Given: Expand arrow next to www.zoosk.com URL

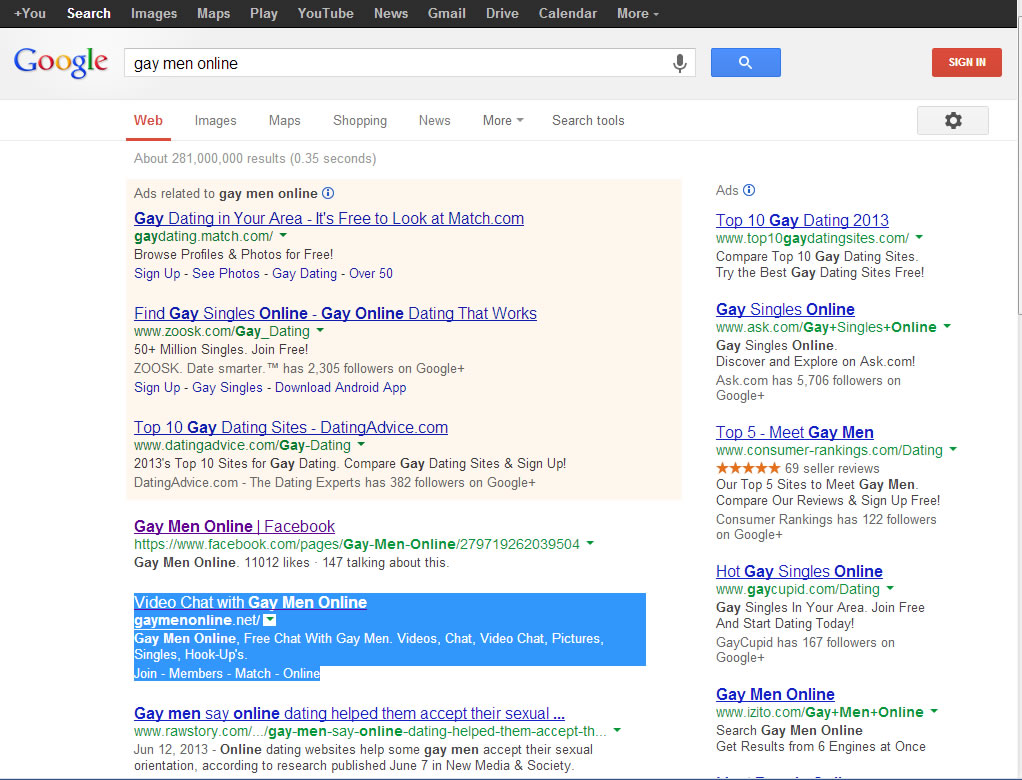Looking at the screenshot, I should pos(320,331).
